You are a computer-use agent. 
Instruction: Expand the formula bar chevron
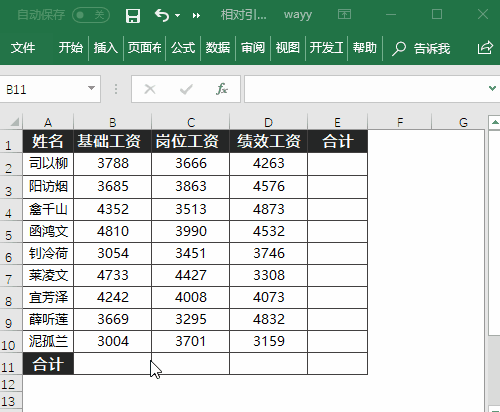(492, 88)
